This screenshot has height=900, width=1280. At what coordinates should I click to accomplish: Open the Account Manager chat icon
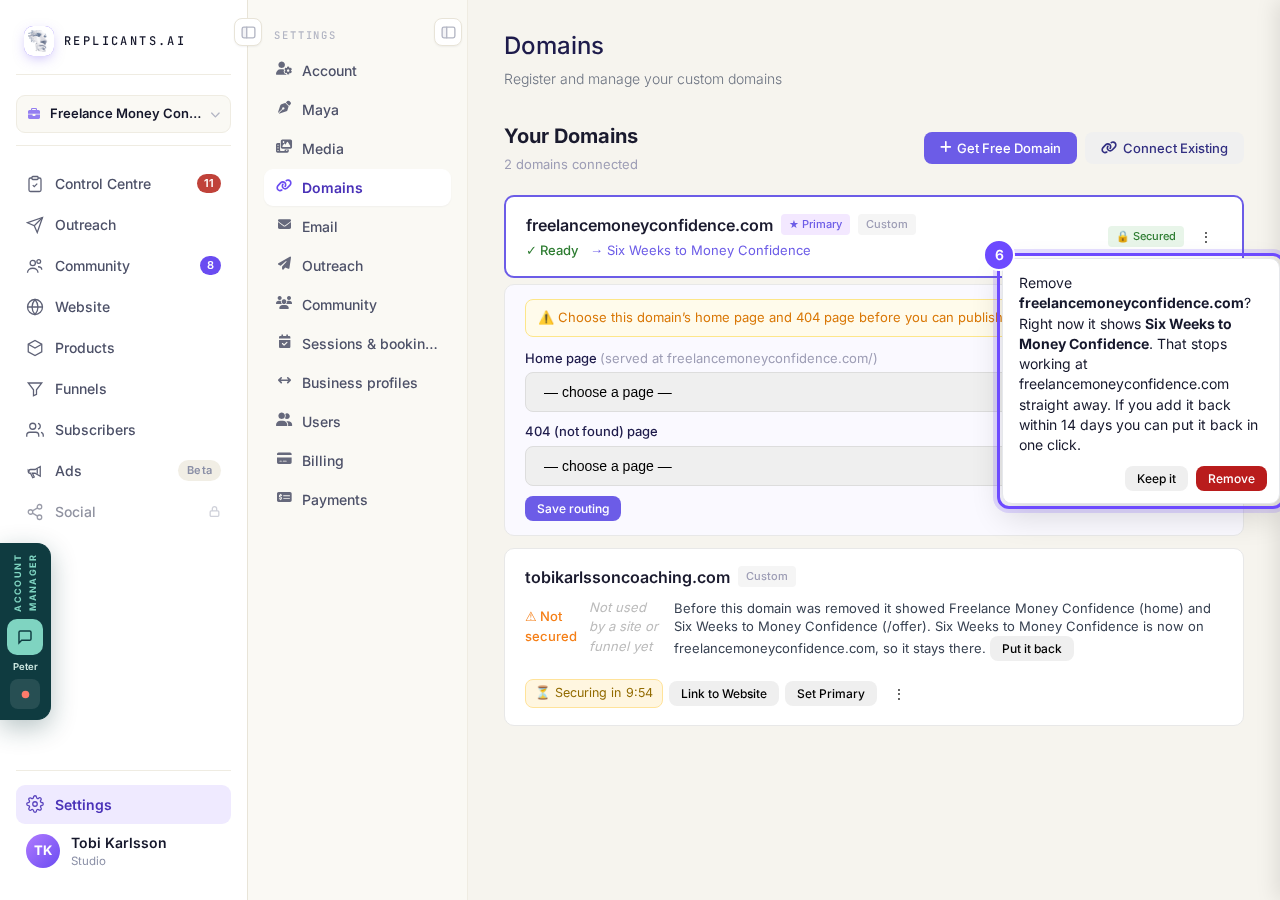pos(25,637)
